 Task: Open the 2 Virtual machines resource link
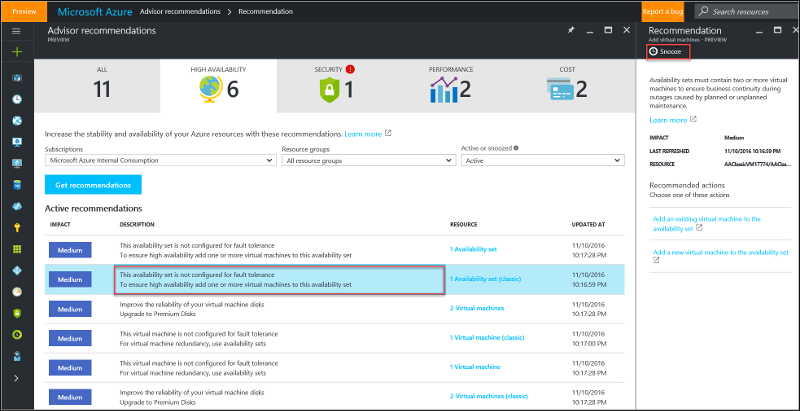tap(477, 309)
